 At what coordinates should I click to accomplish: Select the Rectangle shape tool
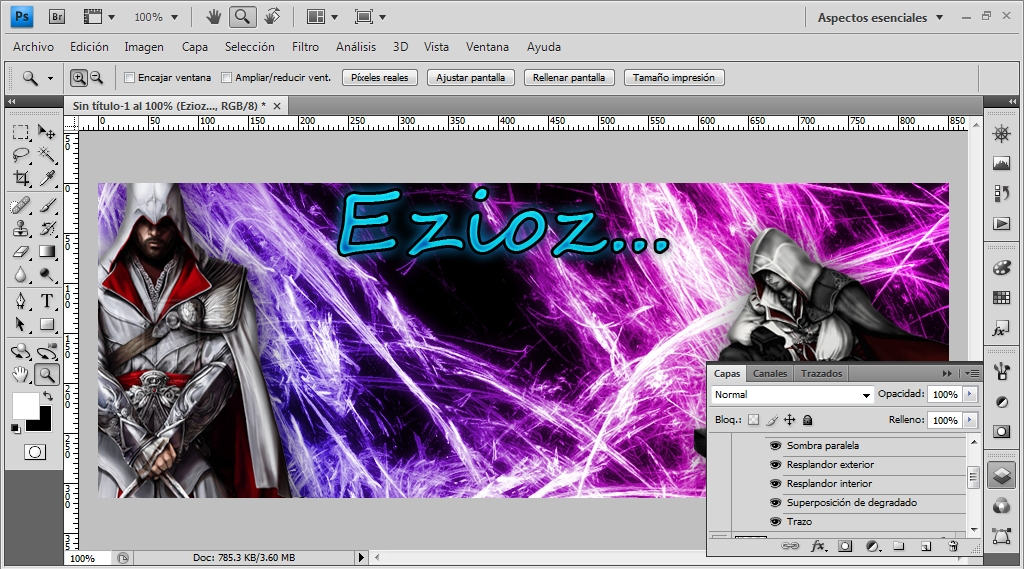[46, 324]
